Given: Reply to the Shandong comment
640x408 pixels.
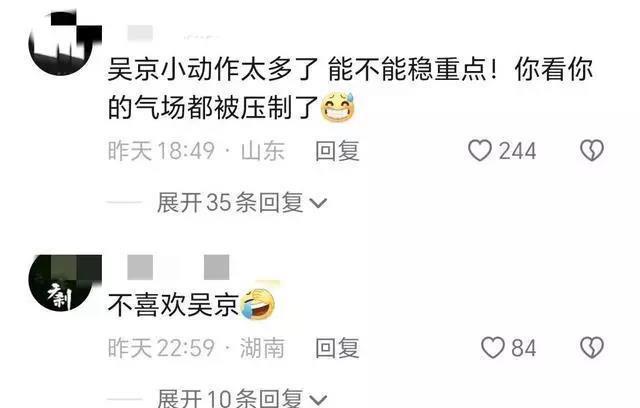Looking at the screenshot, I should coord(337,151).
